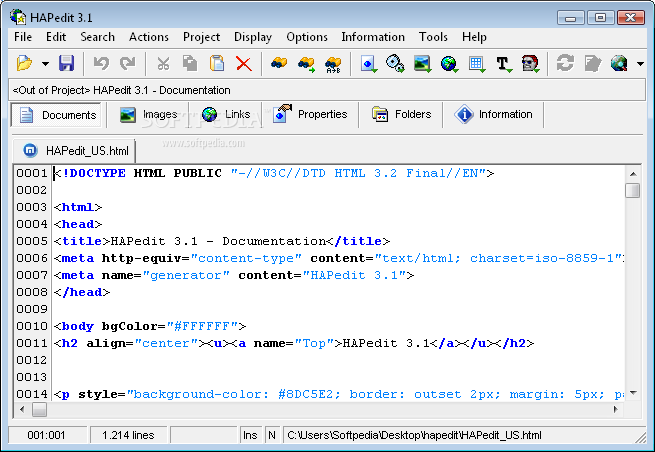
Task: Click the horizontal scrollbar right arrow
Action: [616, 409]
